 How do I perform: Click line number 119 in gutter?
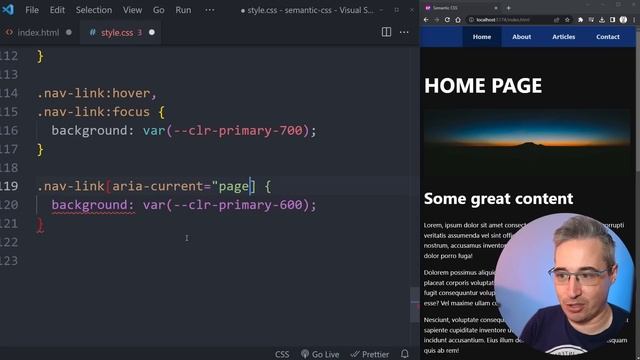tap(9, 186)
